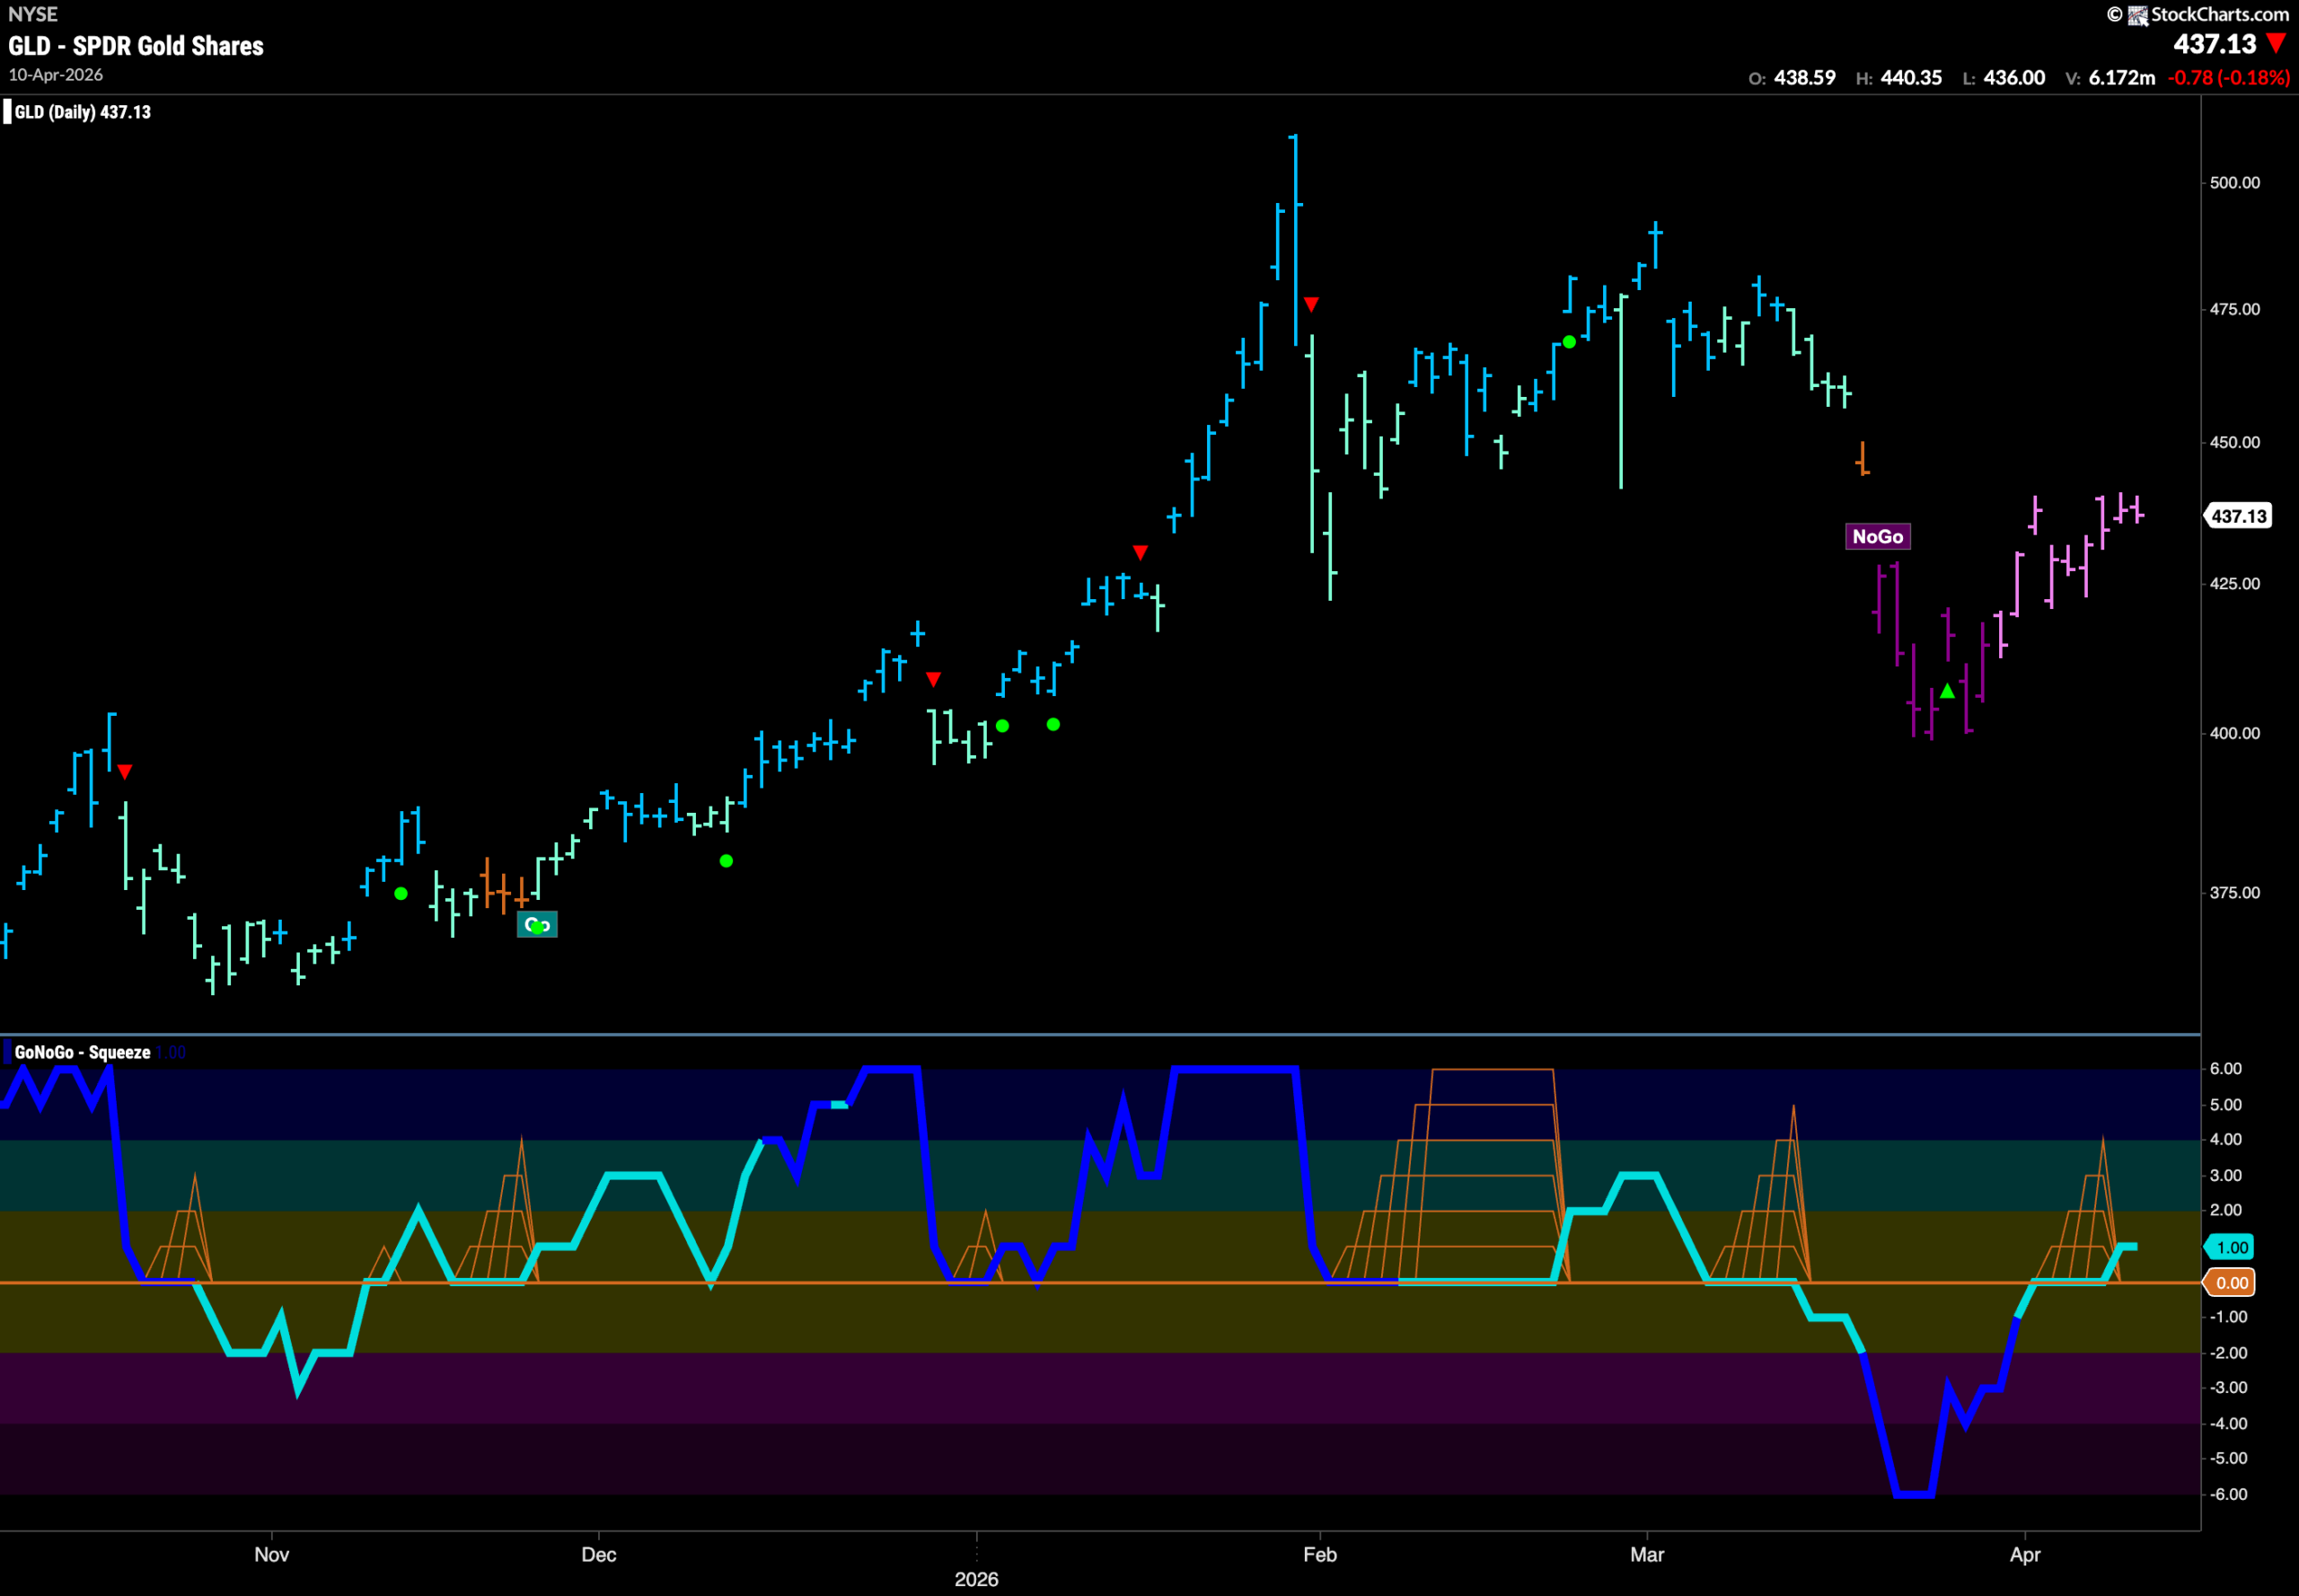Click the 450.00 price axis label
The height and width of the screenshot is (1596, 2299).
[2235, 443]
